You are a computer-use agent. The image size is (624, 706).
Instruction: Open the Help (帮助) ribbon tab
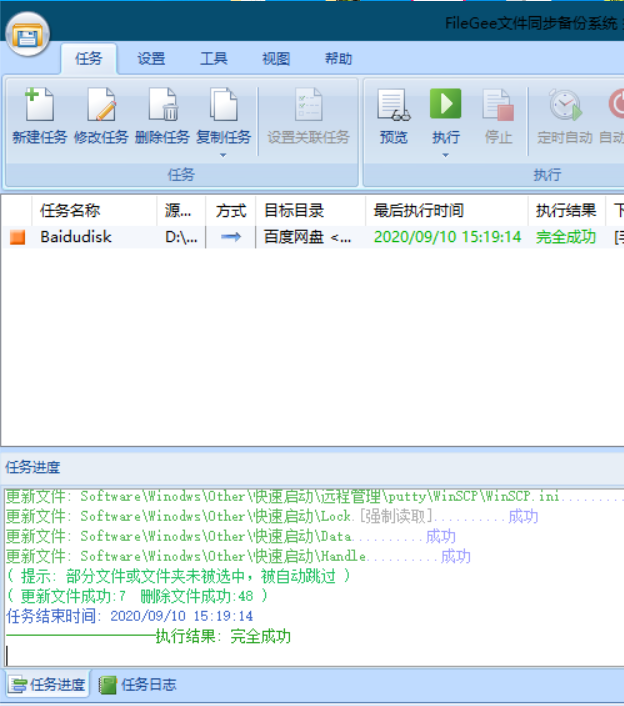click(338, 59)
